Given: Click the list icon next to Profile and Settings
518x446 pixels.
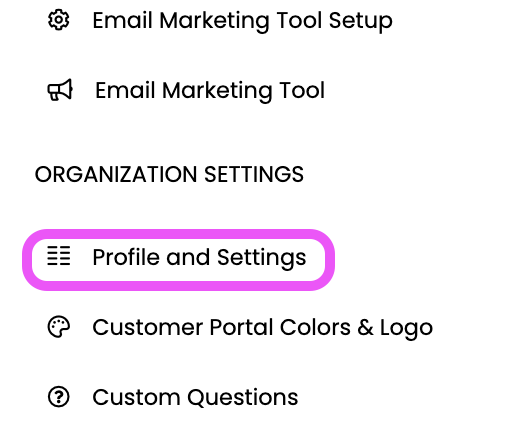Looking at the screenshot, I should point(59,256).
